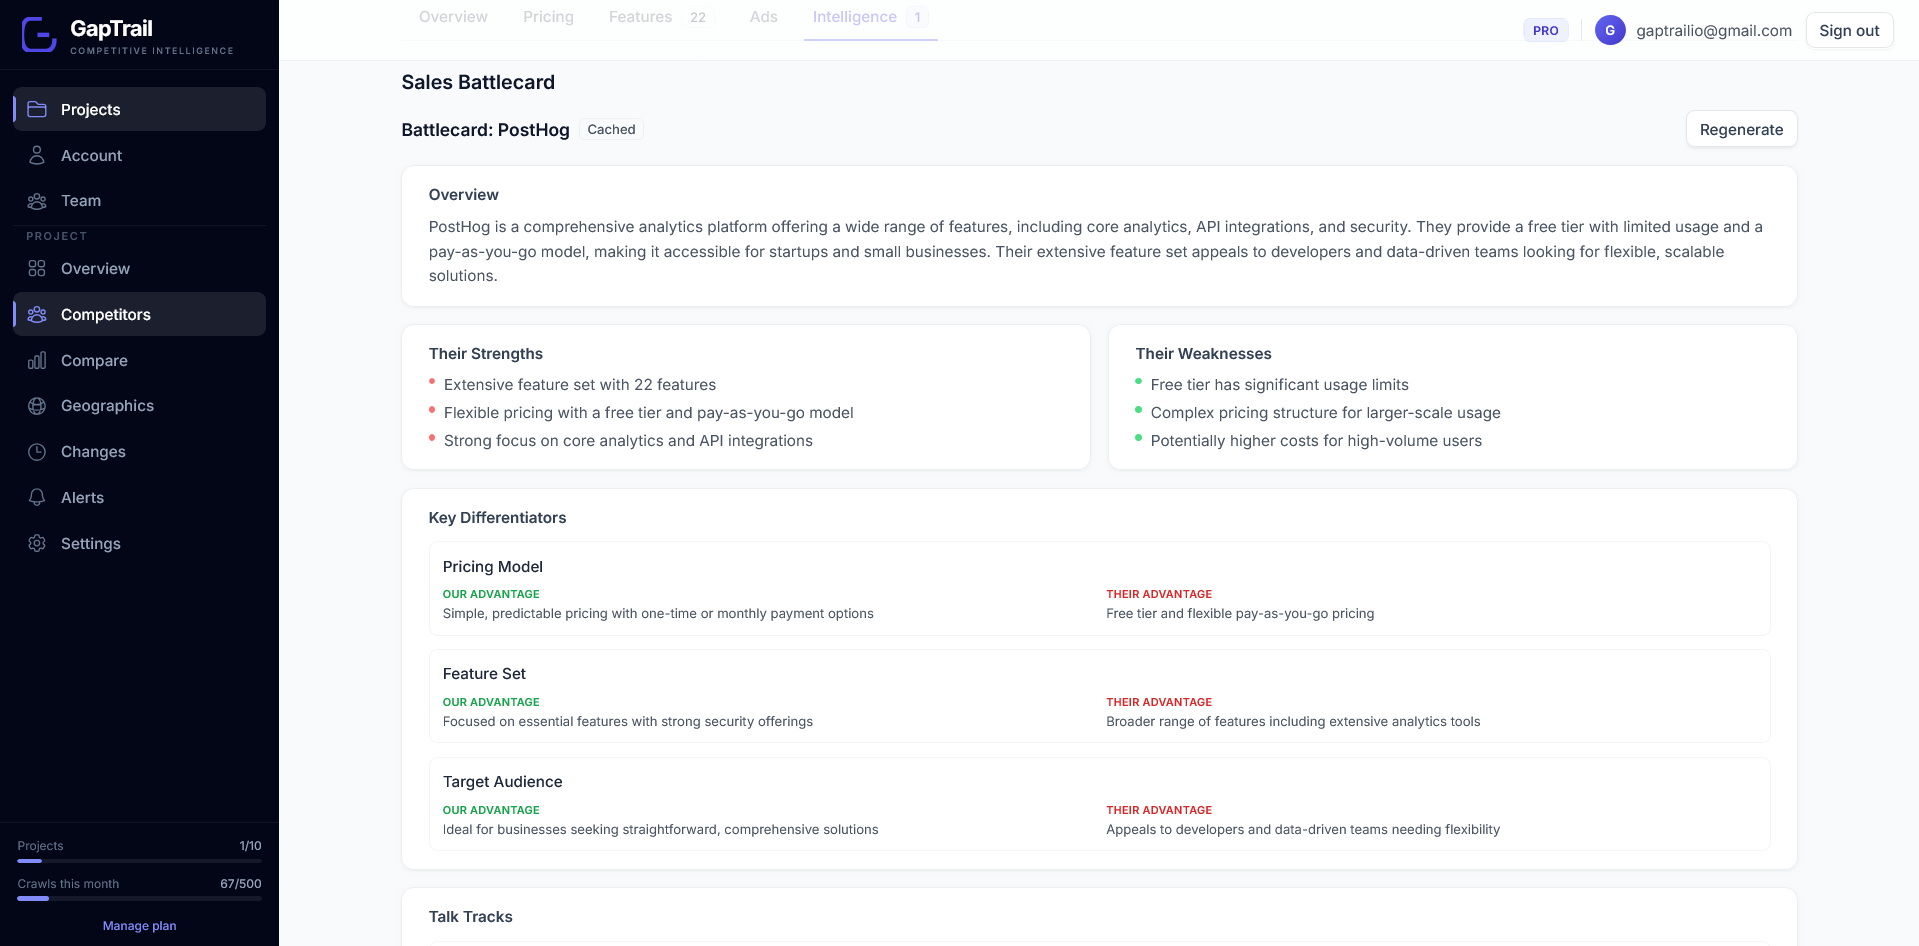This screenshot has width=1919, height=946.
Task: Open the Manage plan link
Action: [139, 926]
